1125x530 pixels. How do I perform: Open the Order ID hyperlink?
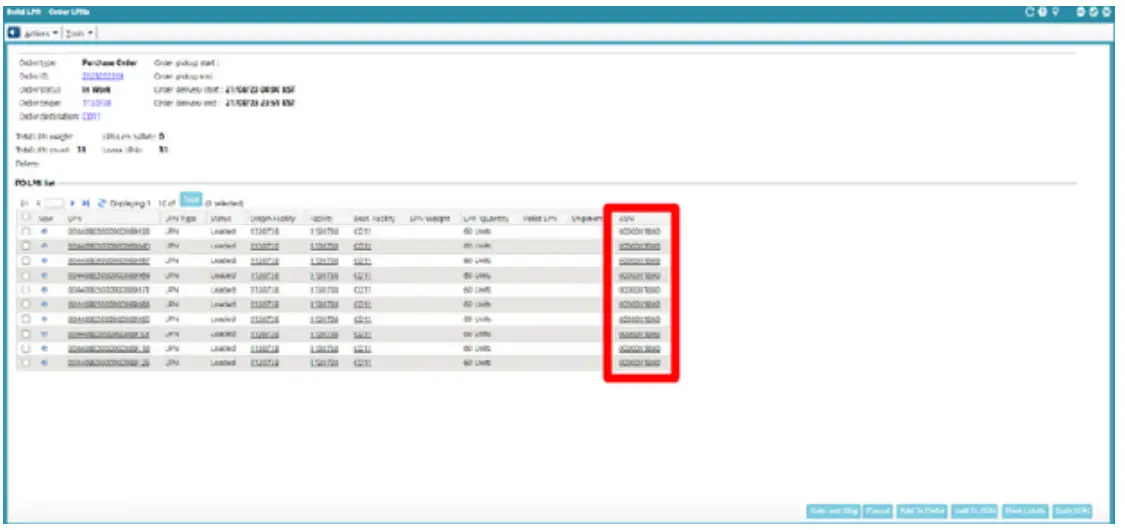pyautogui.click(x=103, y=76)
